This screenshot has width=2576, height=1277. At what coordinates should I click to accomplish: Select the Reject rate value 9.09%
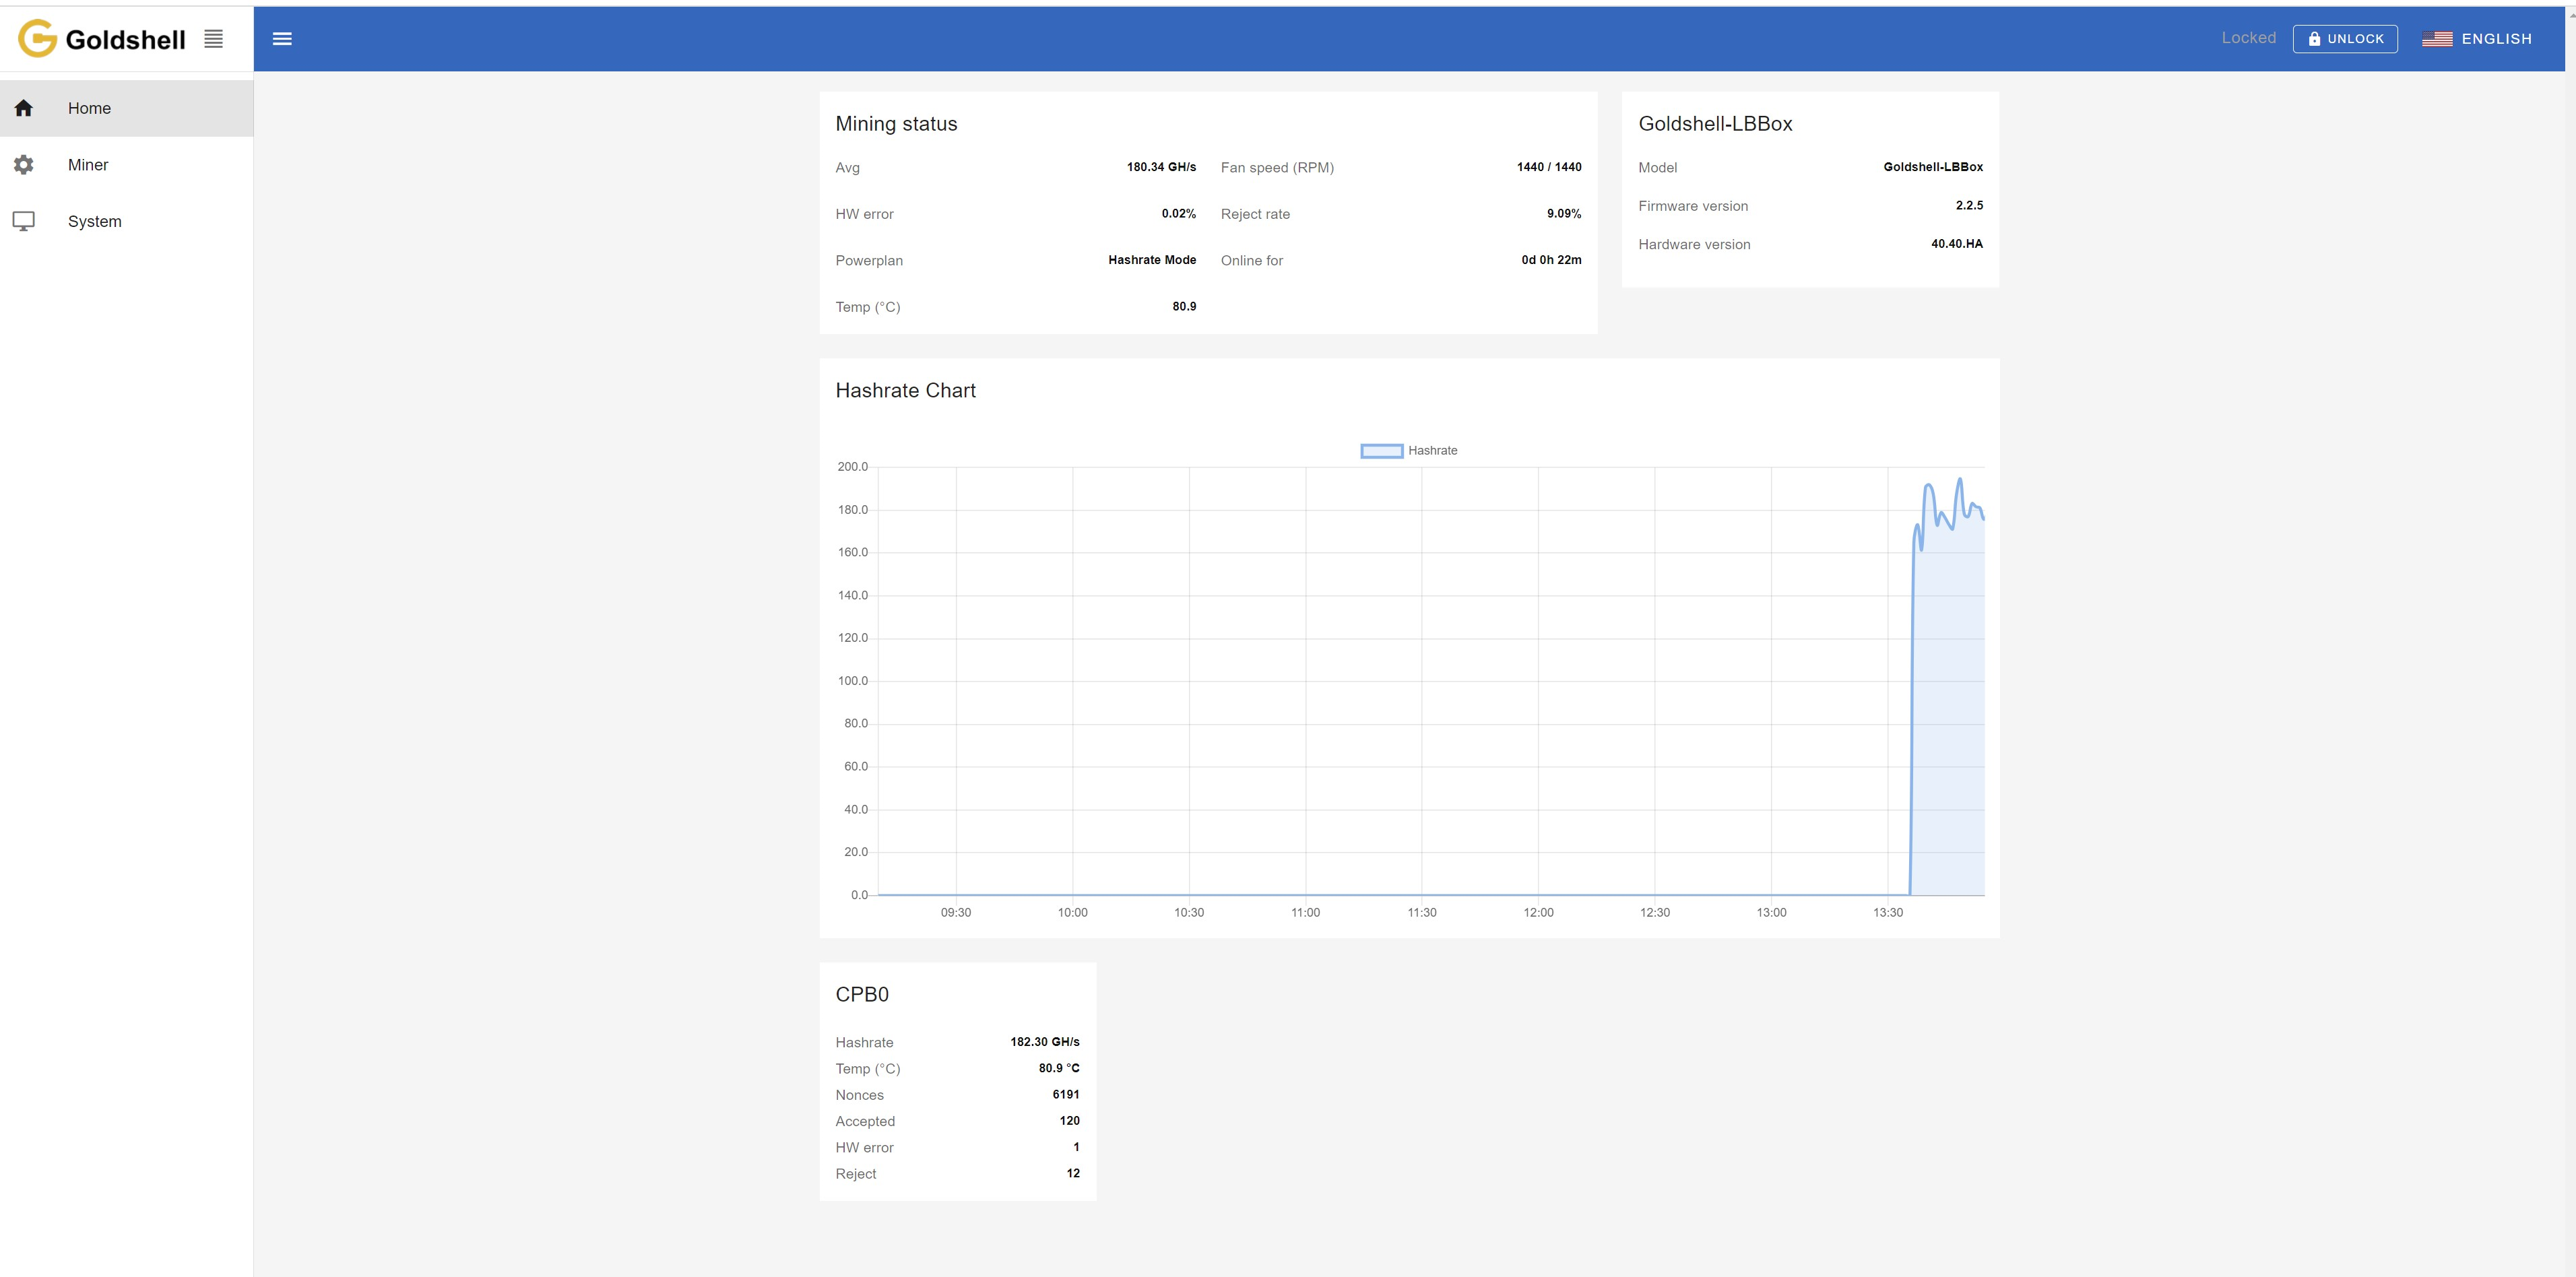[1564, 214]
